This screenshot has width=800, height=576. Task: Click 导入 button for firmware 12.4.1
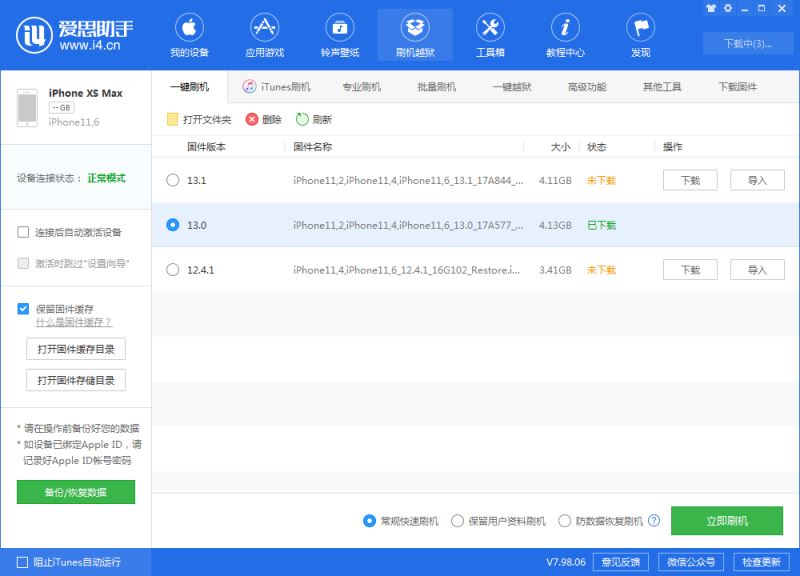[757, 269]
